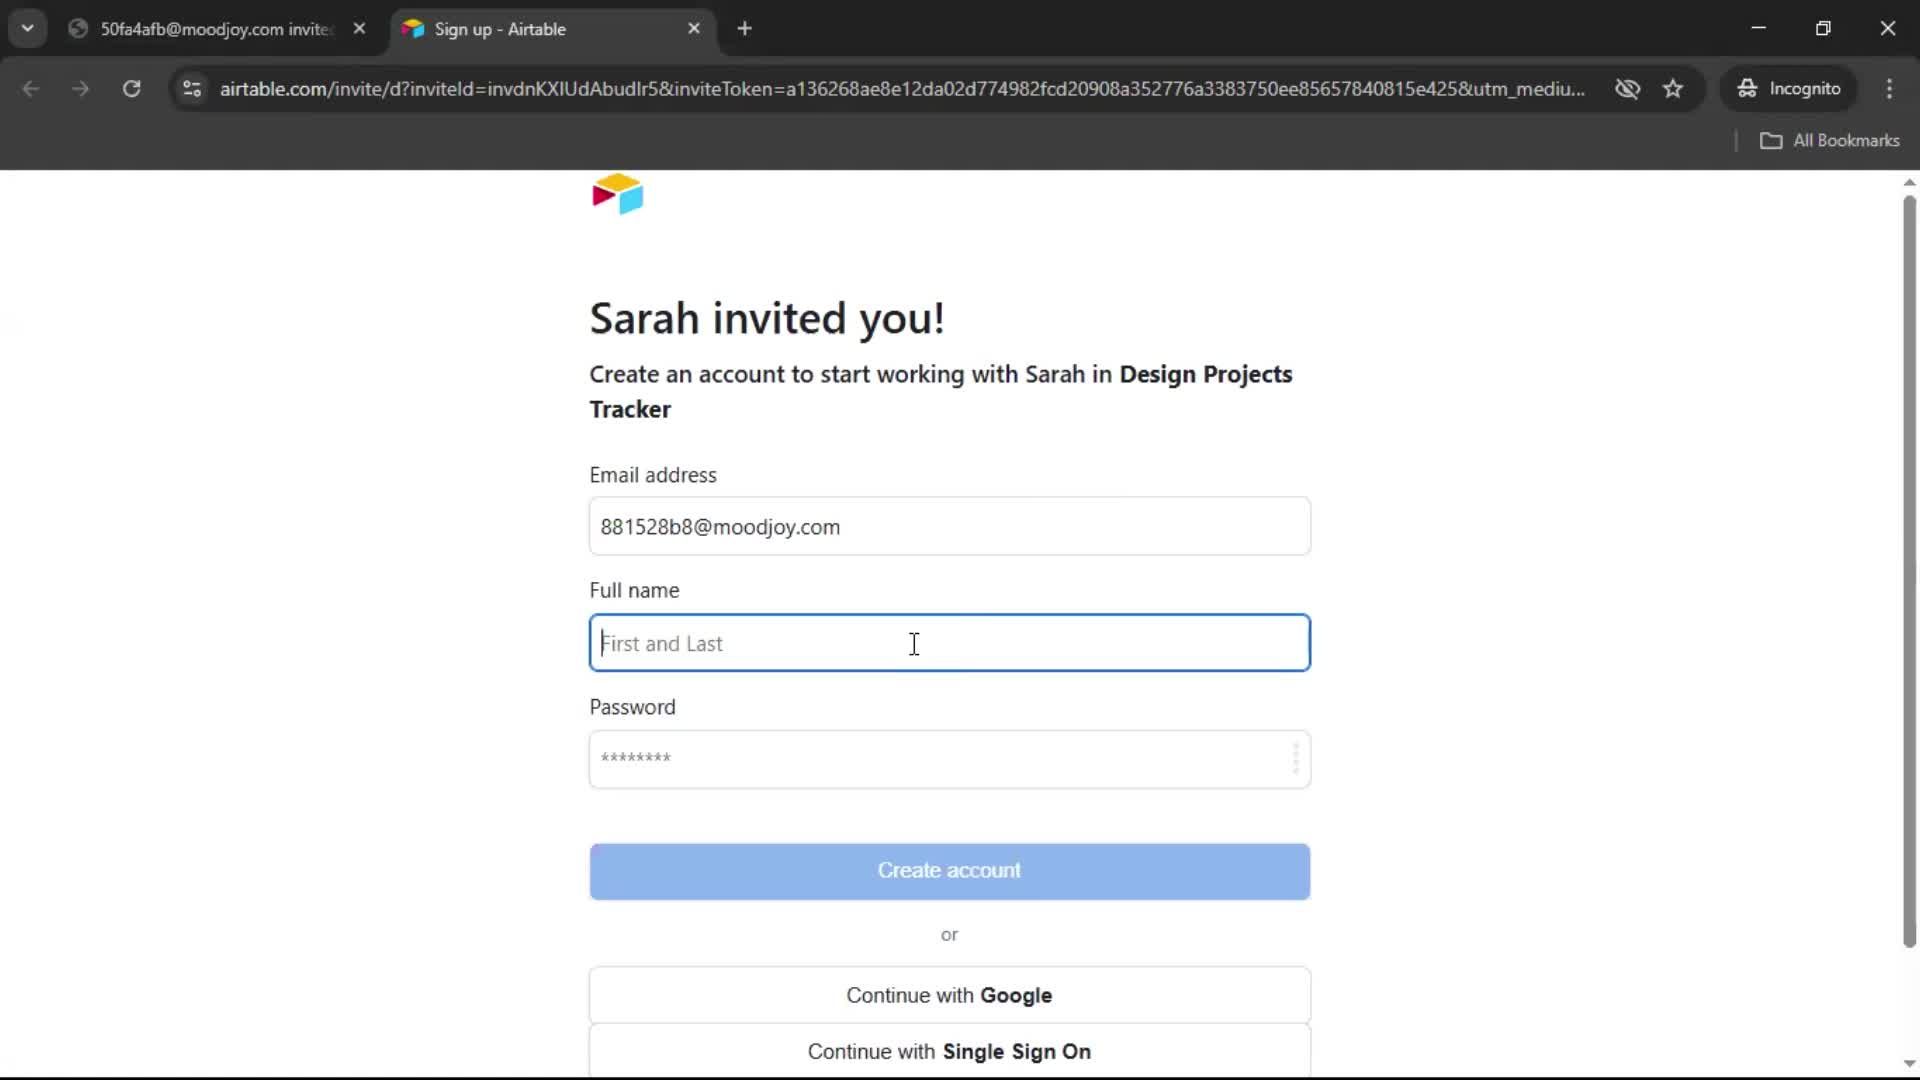Open the tab search dropdown arrow

(28, 29)
